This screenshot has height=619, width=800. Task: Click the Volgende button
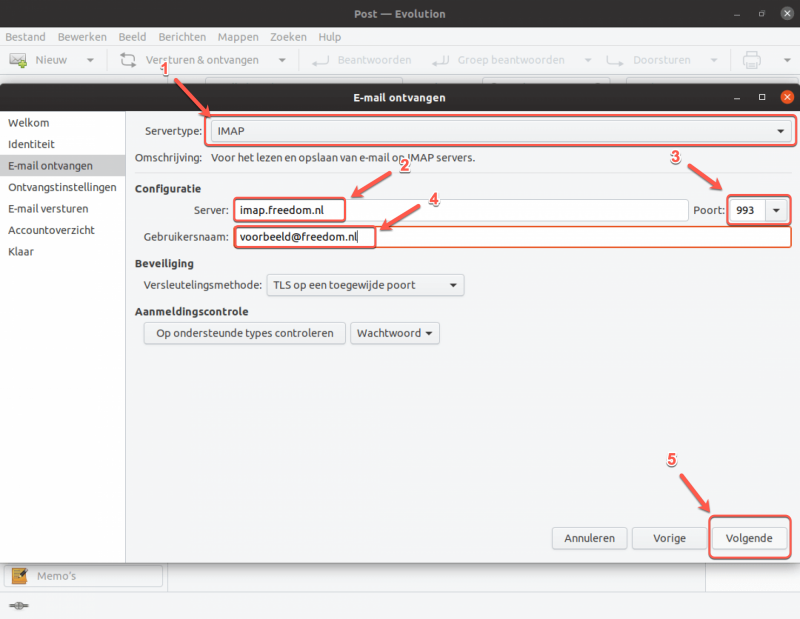pyautogui.click(x=749, y=538)
